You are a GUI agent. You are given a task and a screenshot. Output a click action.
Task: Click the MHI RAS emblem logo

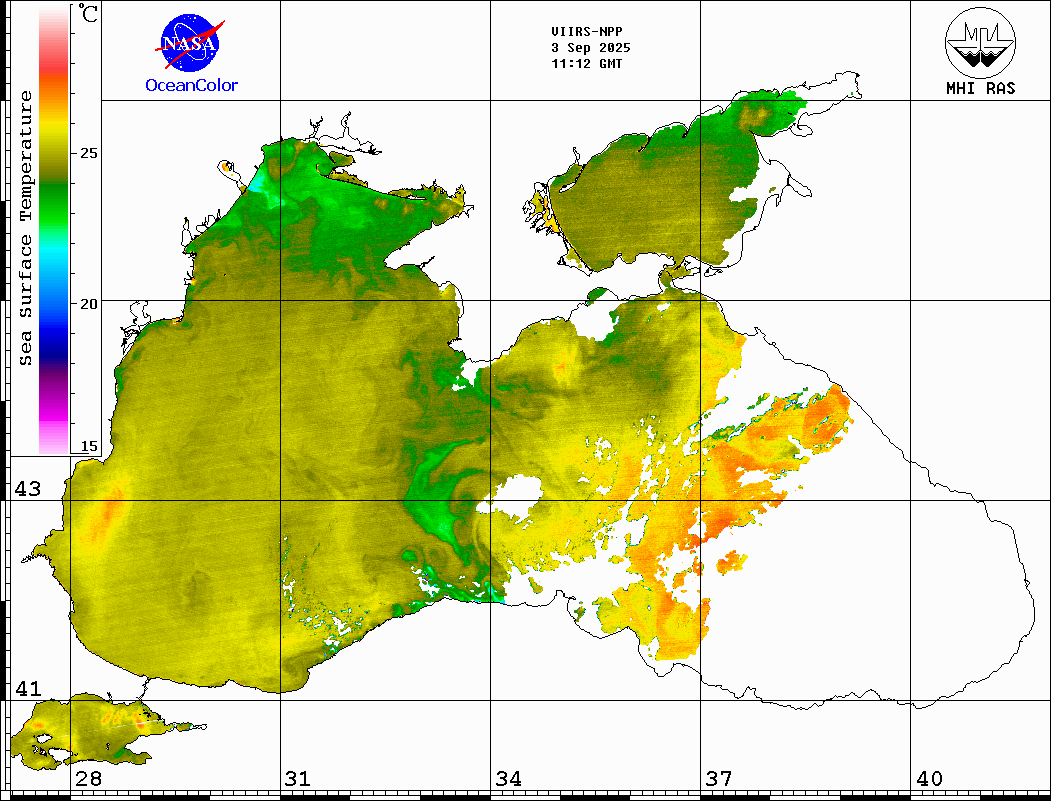coord(980,41)
